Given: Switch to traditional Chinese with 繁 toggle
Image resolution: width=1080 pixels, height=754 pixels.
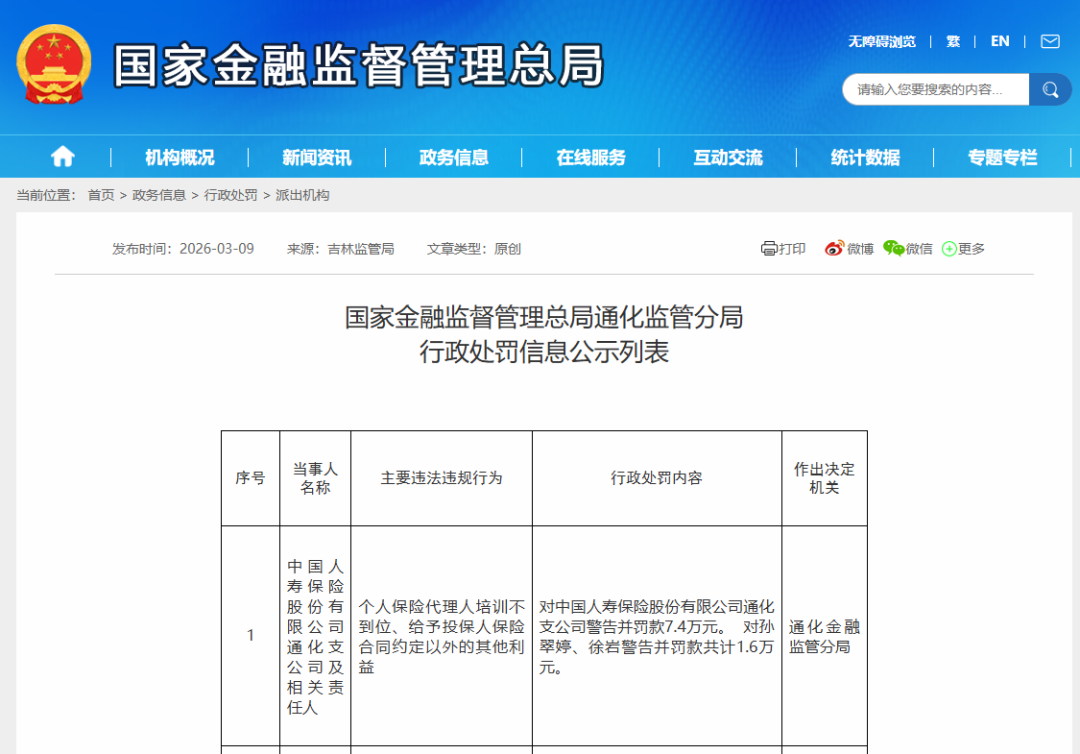Looking at the screenshot, I should pyautogui.click(x=953, y=41).
